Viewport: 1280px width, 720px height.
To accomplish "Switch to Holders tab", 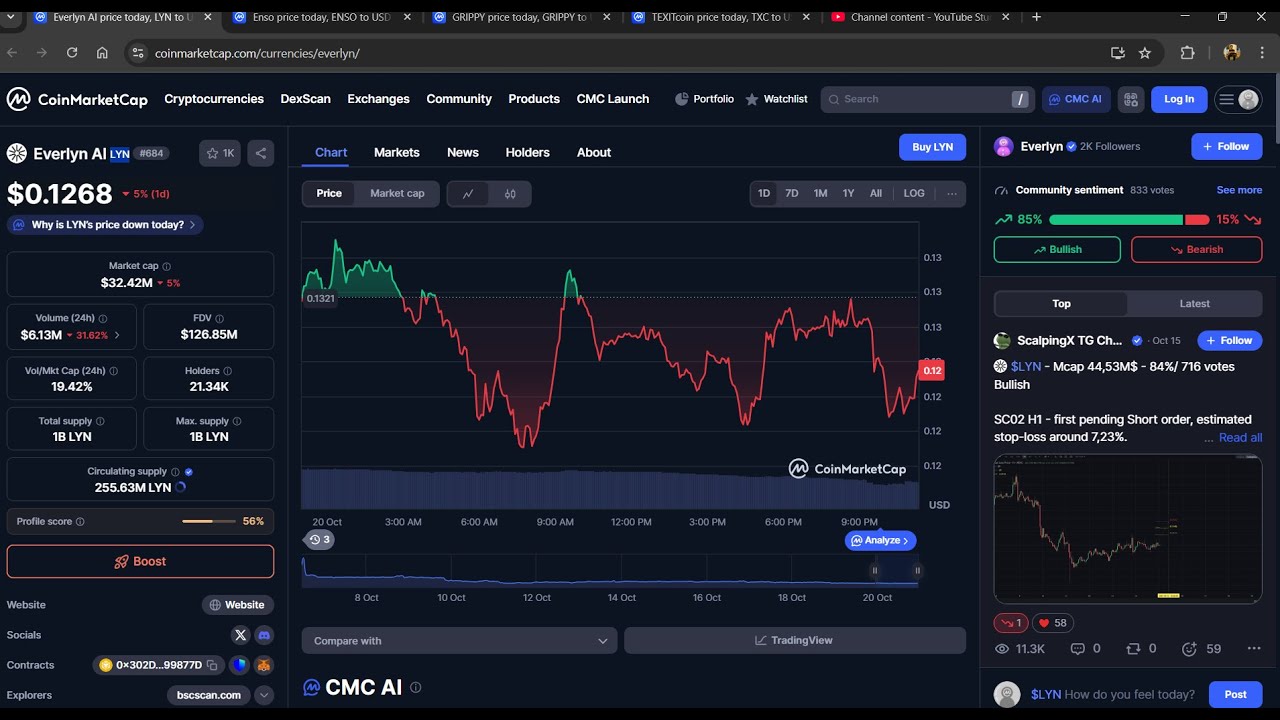I will 528,153.
